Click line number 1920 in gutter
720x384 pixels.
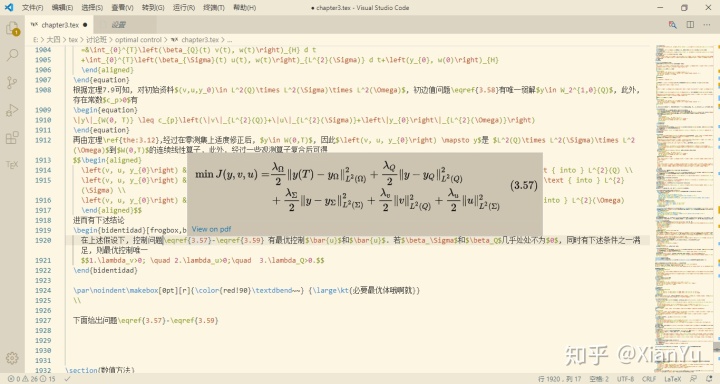coord(43,240)
